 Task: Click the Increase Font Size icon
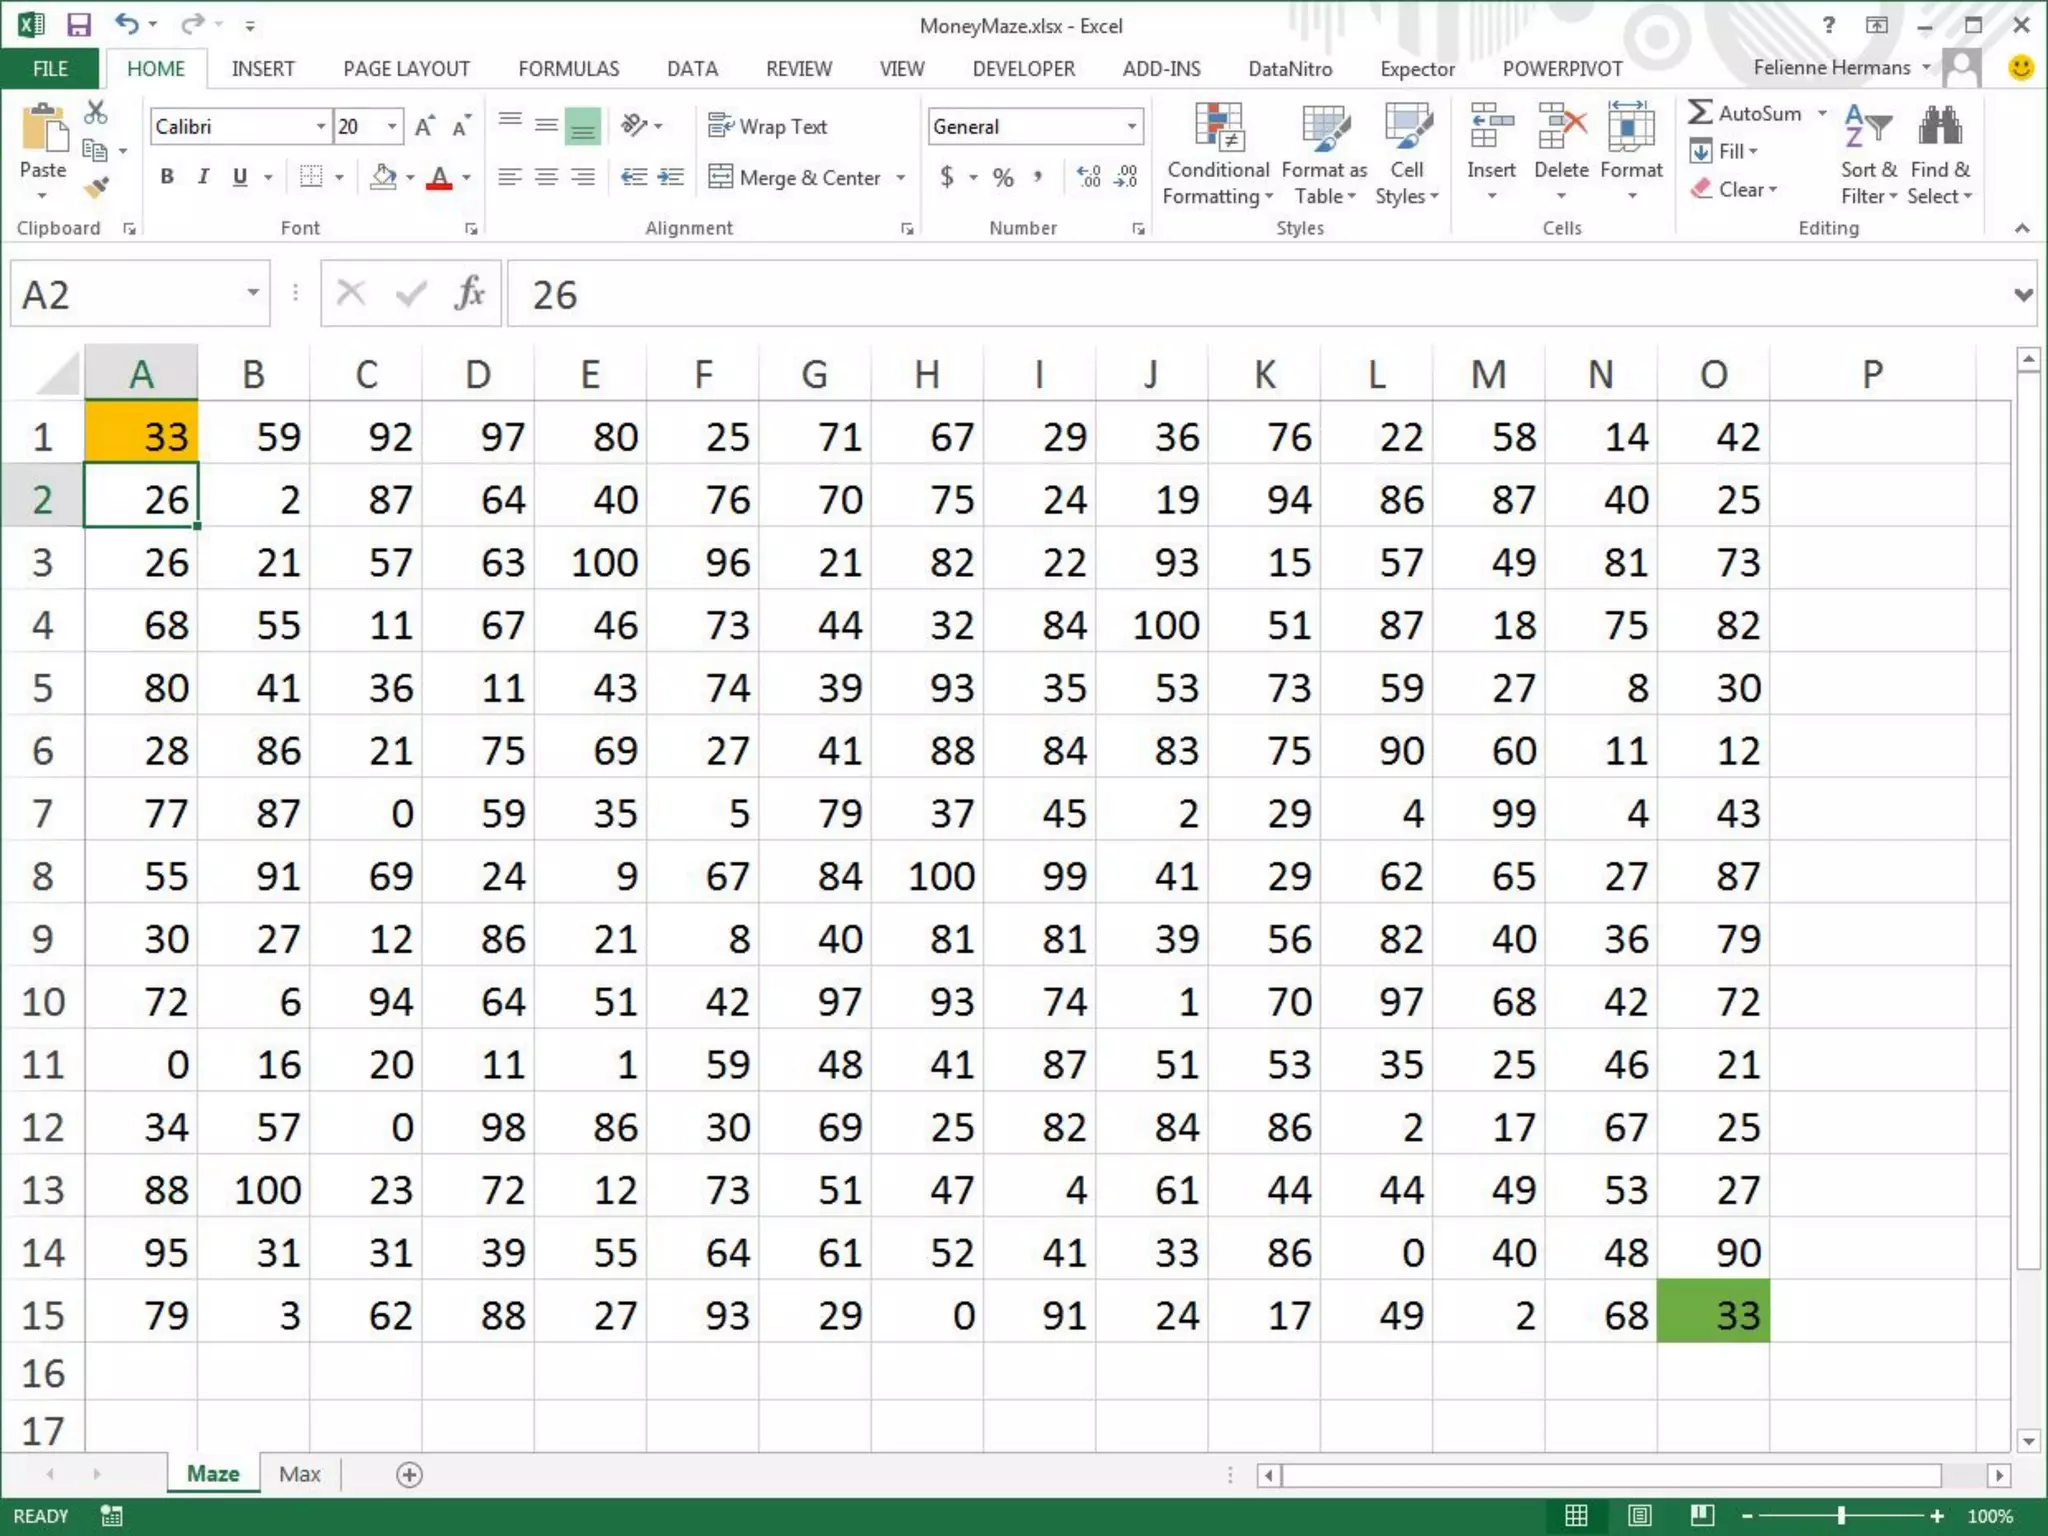(x=424, y=127)
